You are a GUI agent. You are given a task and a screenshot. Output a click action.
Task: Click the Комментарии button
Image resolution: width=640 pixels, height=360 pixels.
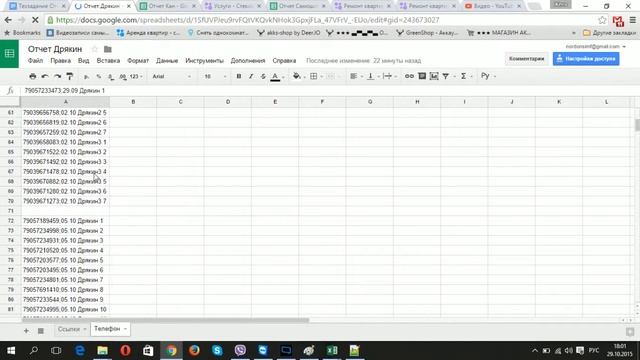coord(527,59)
